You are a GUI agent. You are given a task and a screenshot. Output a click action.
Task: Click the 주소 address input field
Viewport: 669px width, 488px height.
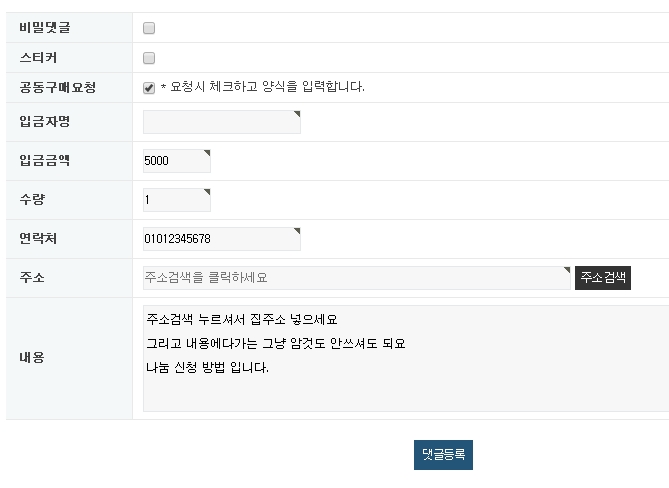(356, 278)
